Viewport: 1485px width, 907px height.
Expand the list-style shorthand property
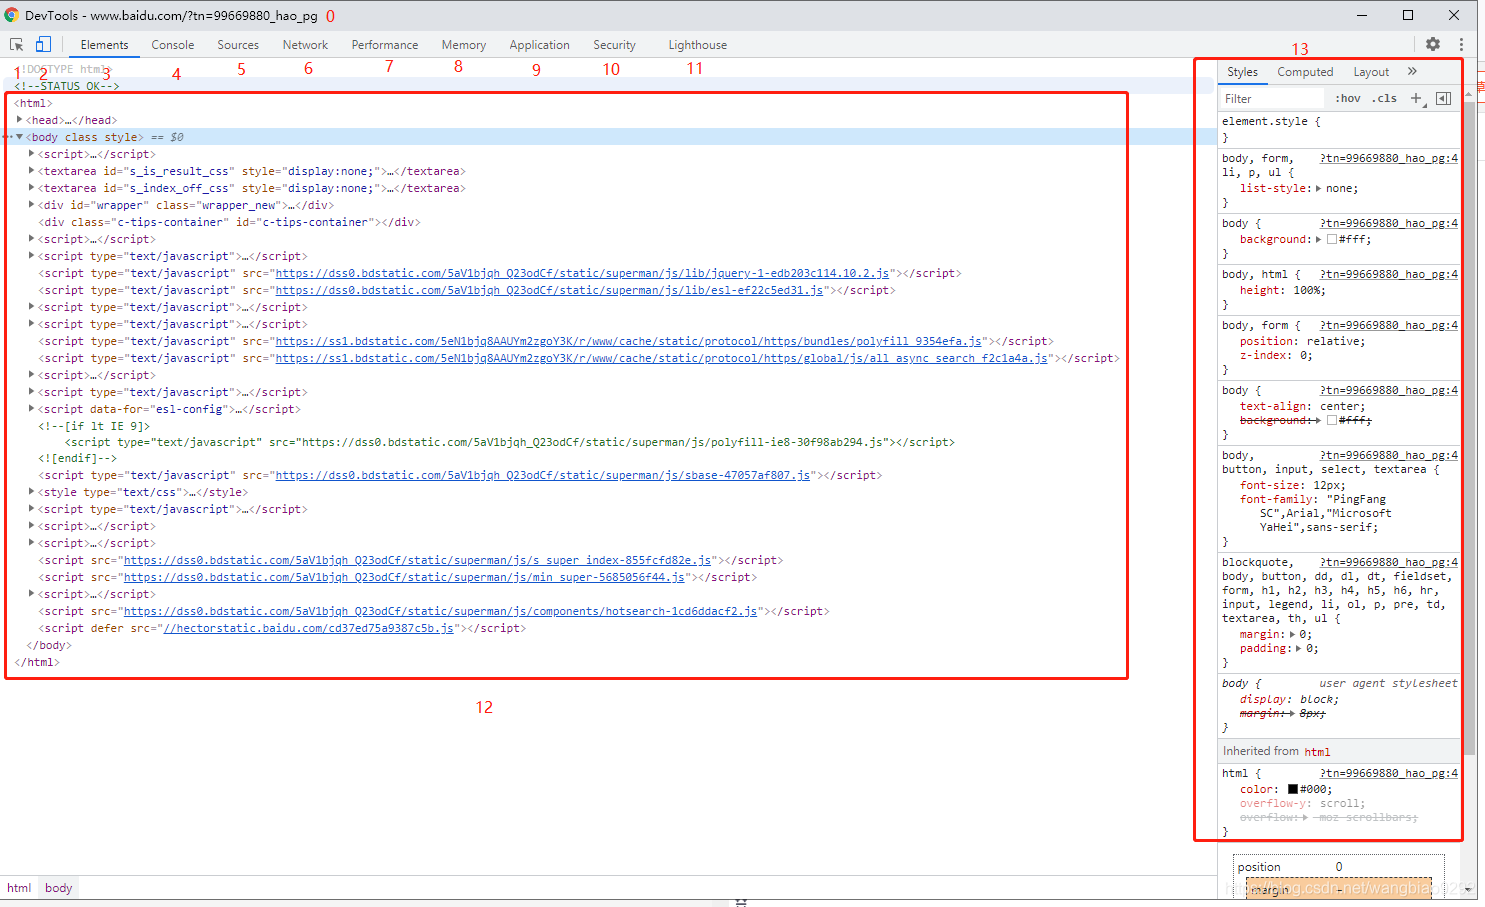point(1318,188)
